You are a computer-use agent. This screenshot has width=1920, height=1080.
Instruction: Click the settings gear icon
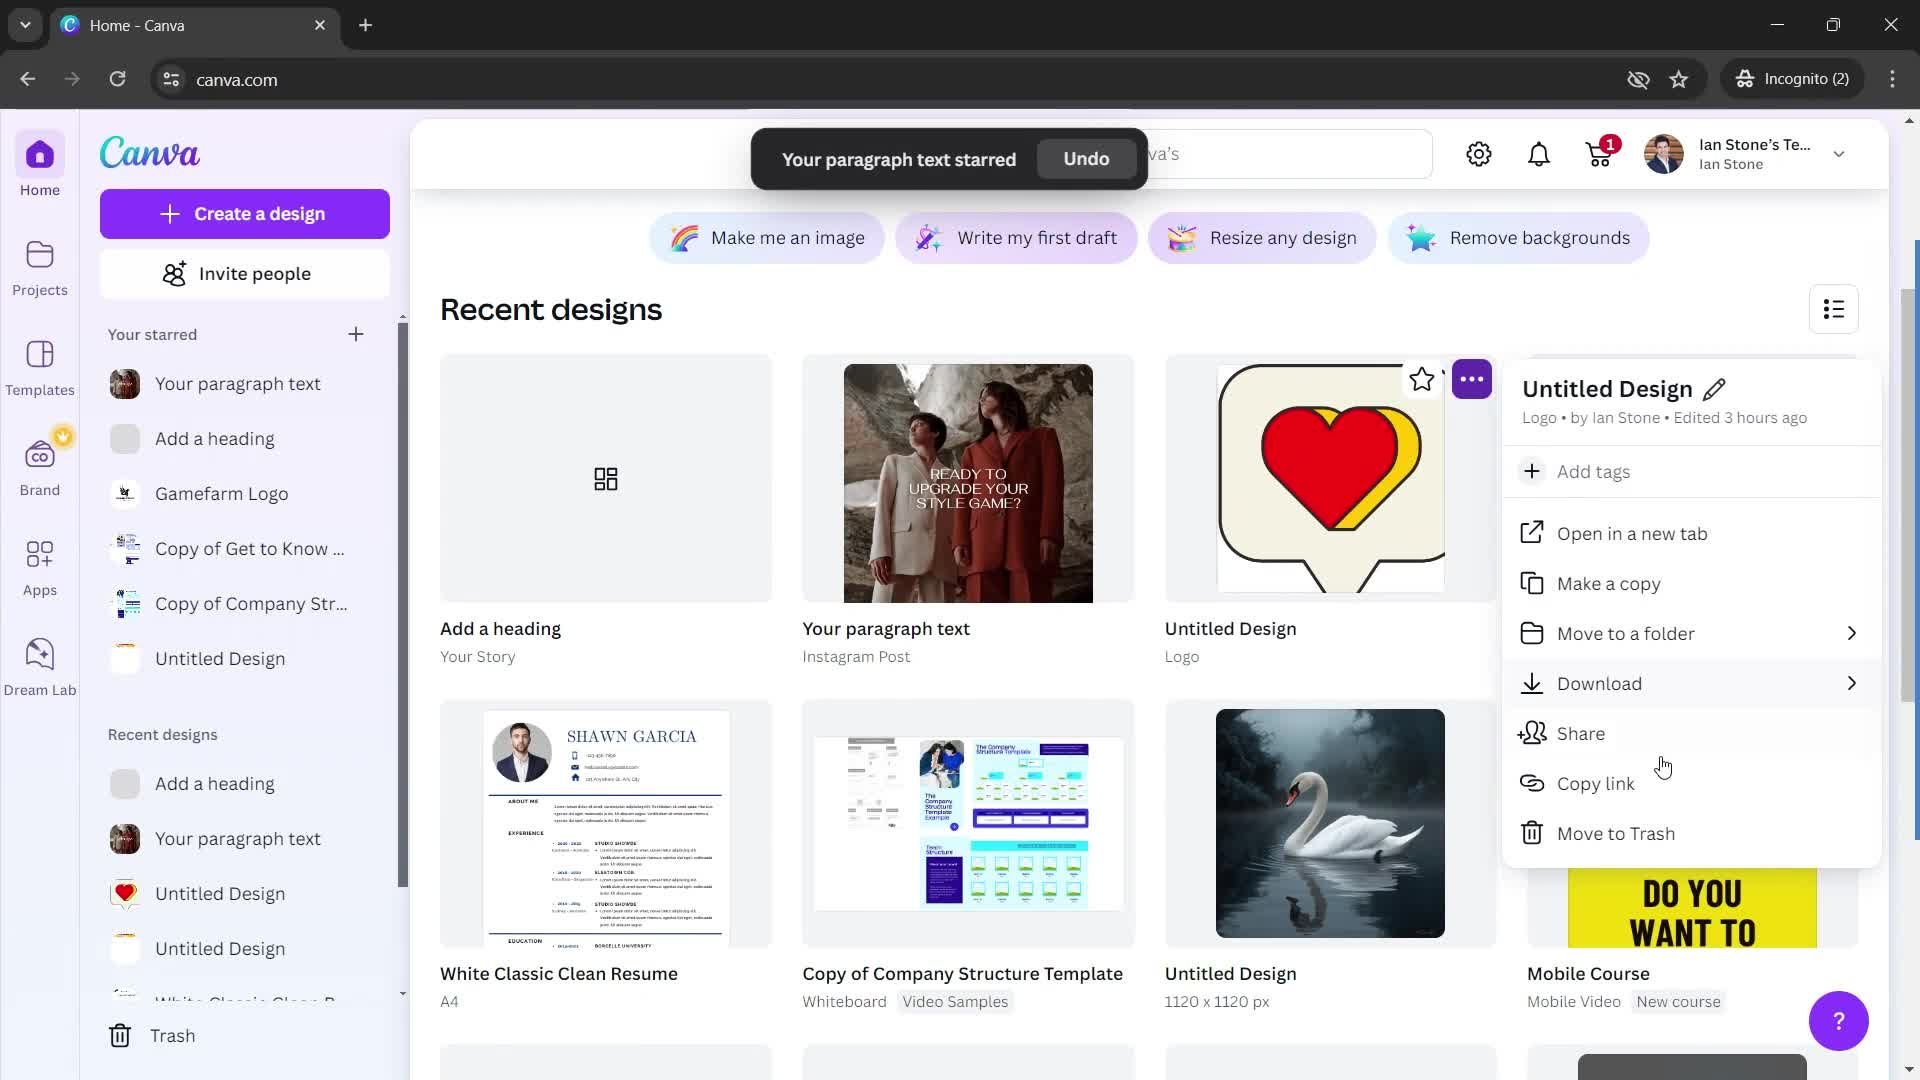1480,154
